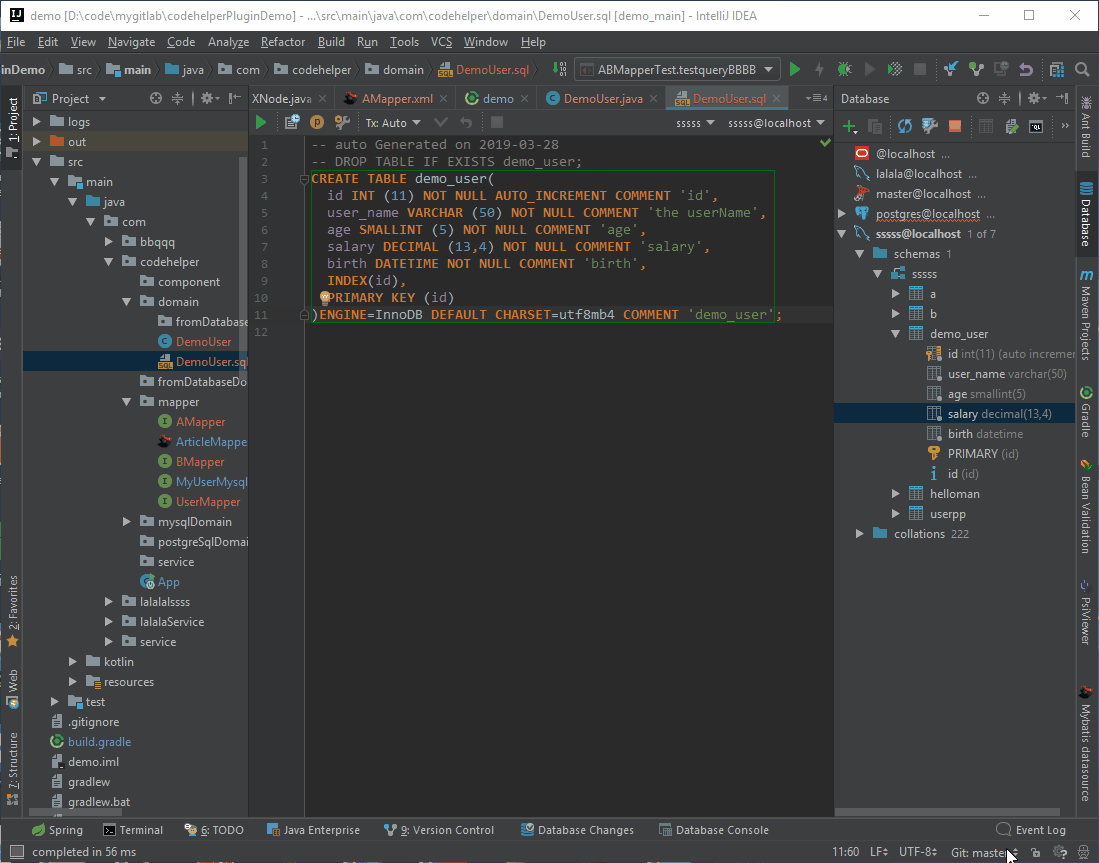Click the Git: master branch widget
The height and width of the screenshot is (863, 1099).
pyautogui.click(x=980, y=853)
